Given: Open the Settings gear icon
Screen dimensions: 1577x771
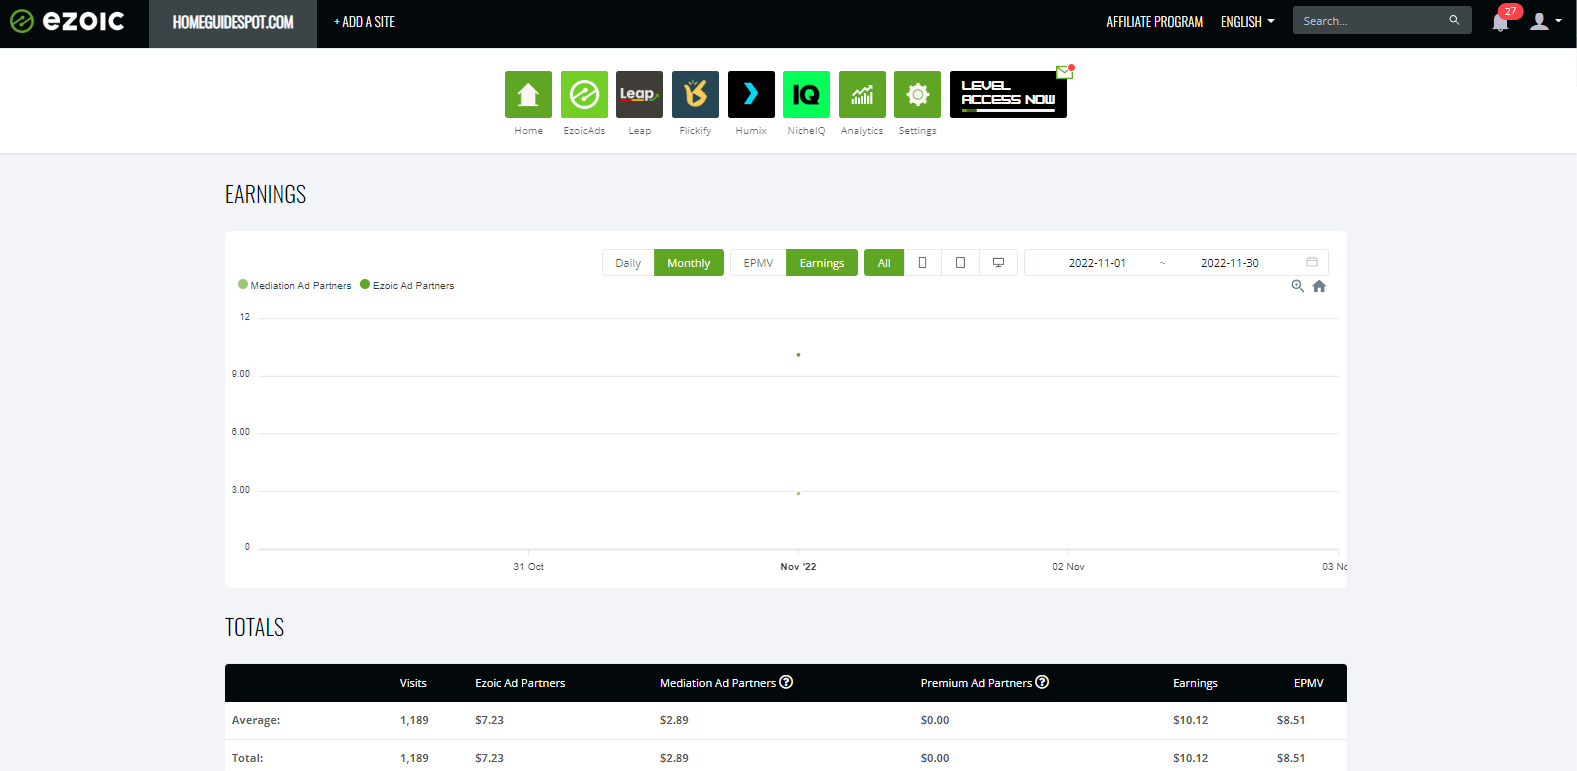Looking at the screenshot, I should [917, 94].
